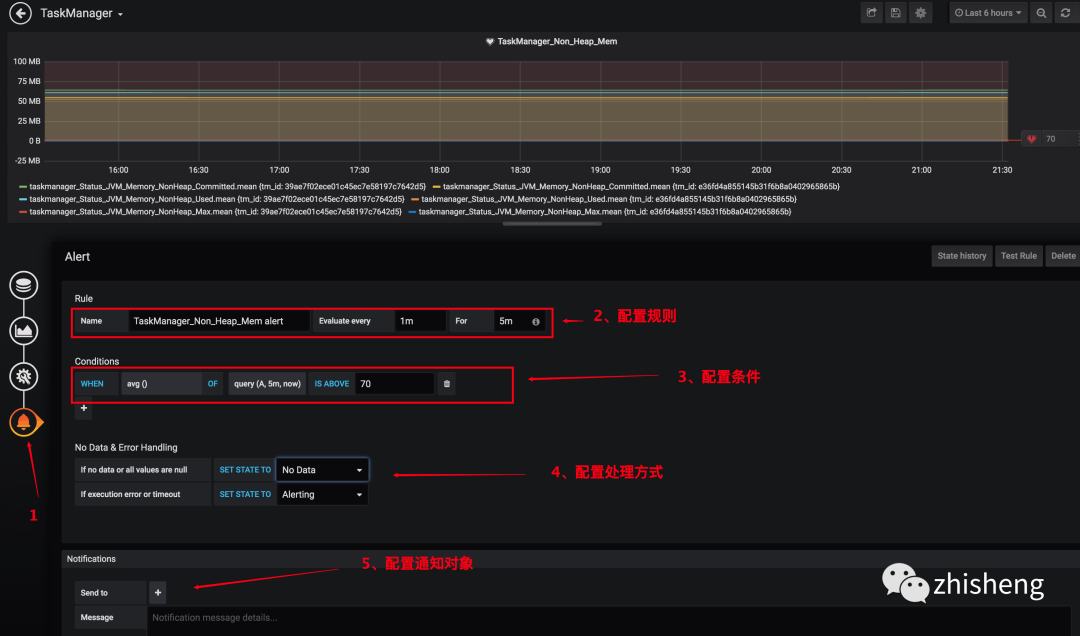The height and width of the screenshot is (636, 1080).
Task: Click the 18:00 time axis label
Action: [x=439, y=170]
